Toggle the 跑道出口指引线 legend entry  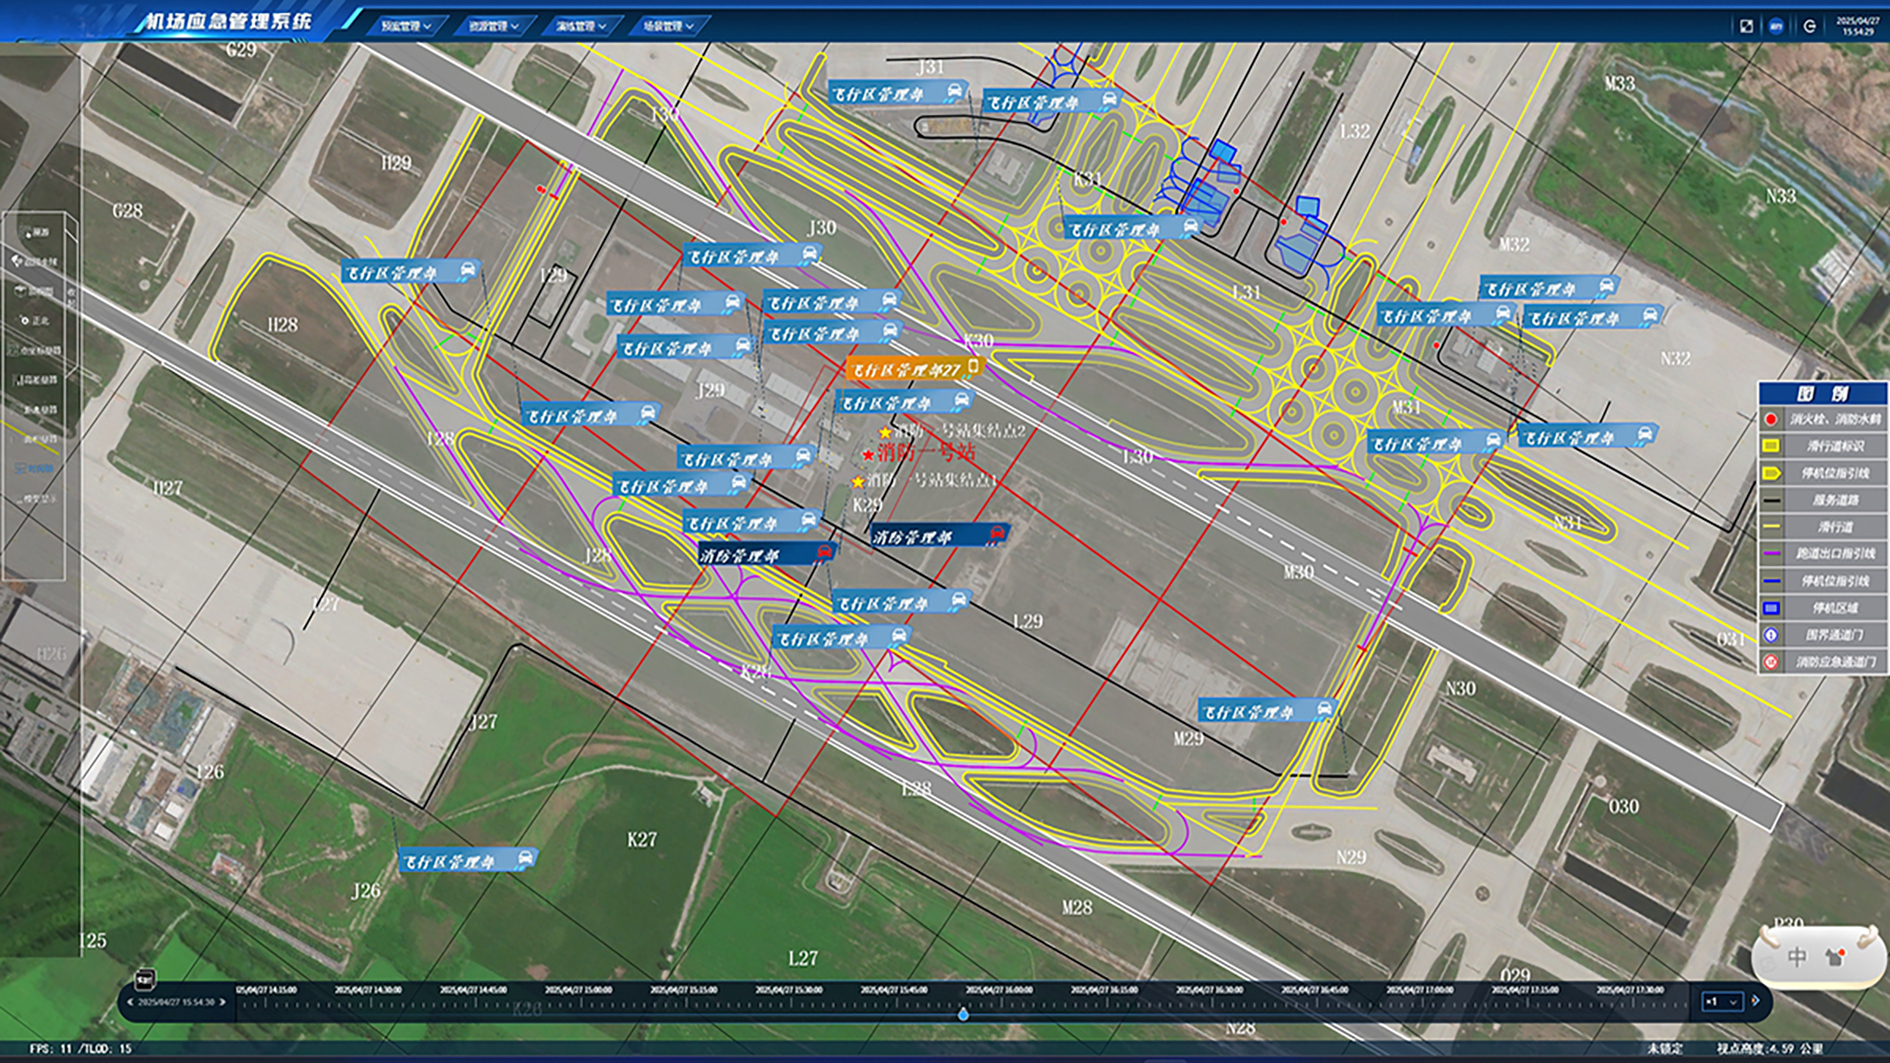click(x=1823, y=553)
